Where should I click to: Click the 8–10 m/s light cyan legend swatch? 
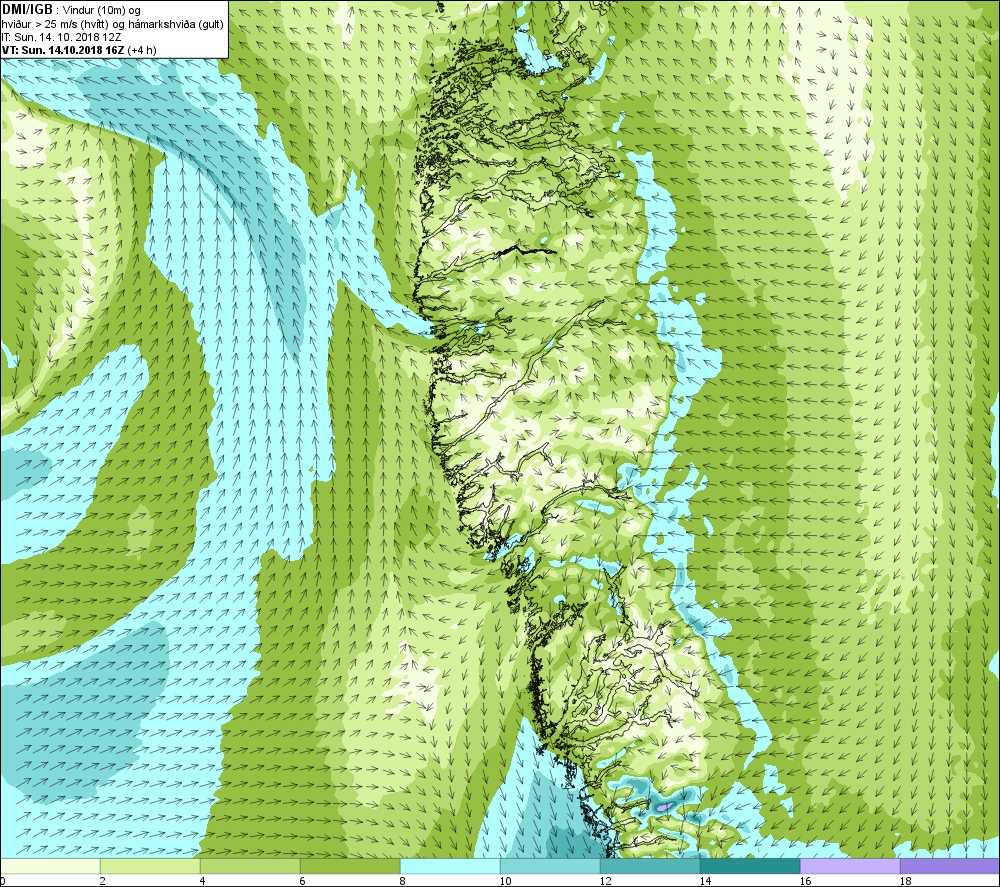pos(450,866)
